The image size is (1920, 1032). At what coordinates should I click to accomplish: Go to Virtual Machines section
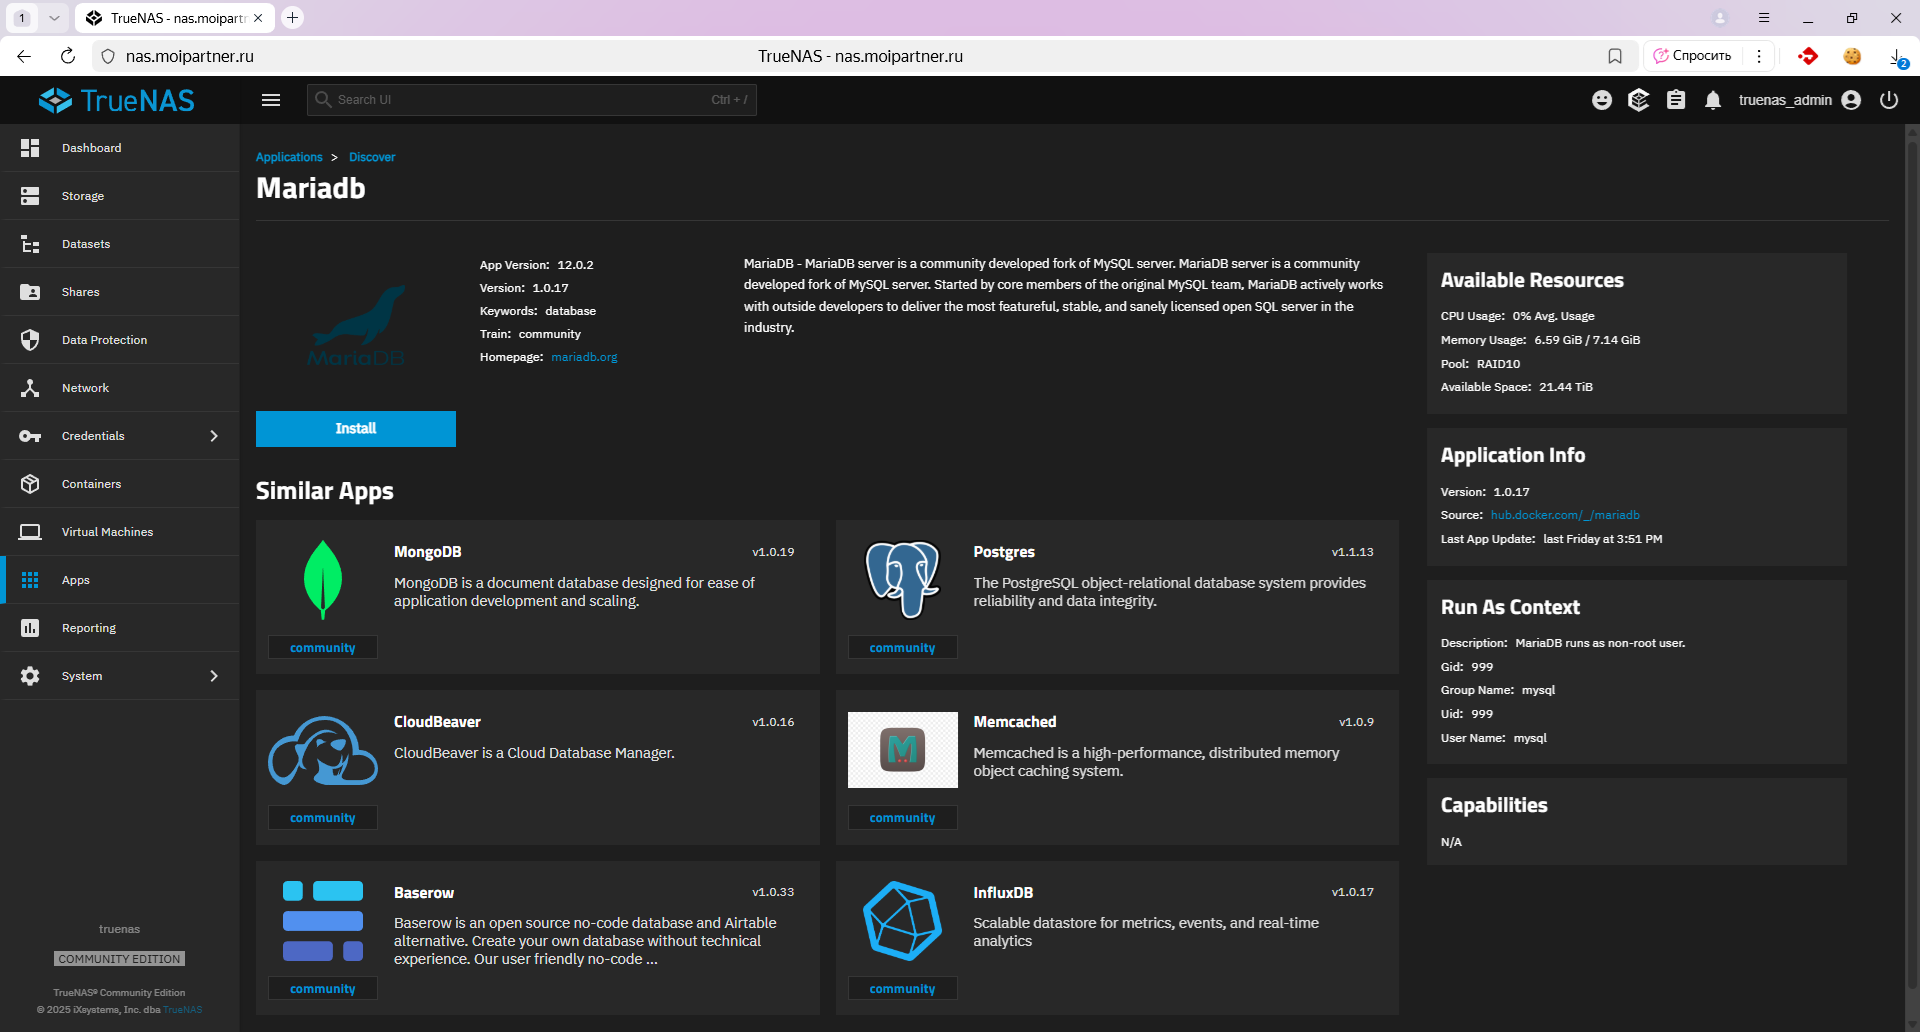pyautogui.click(x=107, y=532)
